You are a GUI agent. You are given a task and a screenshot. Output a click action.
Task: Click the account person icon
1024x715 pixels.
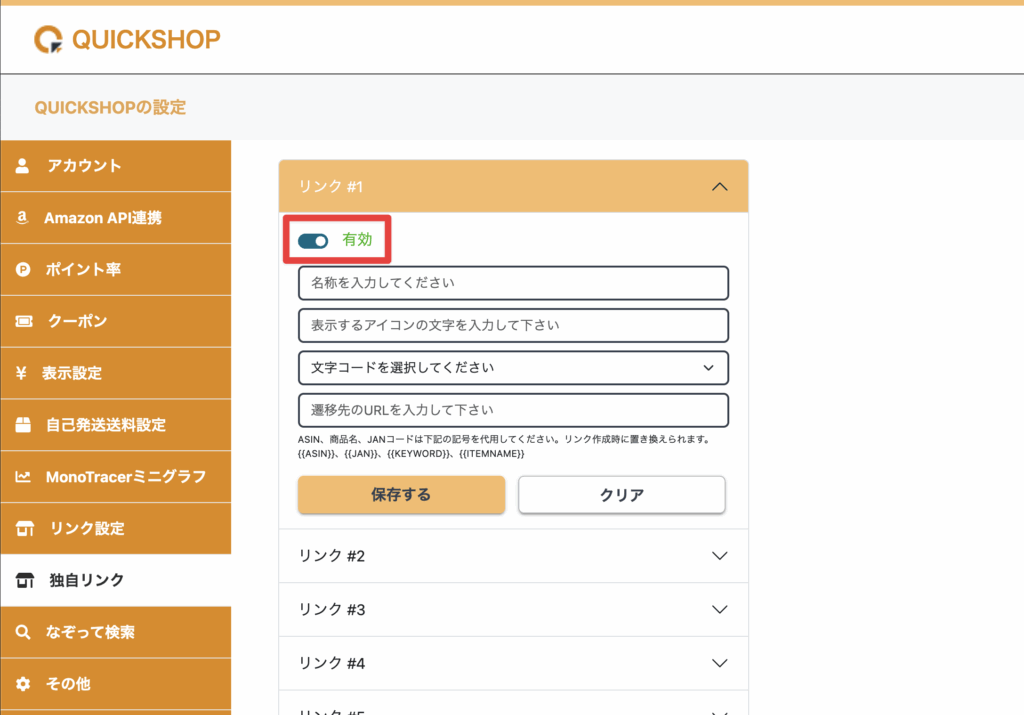click(x=22, y=166)
